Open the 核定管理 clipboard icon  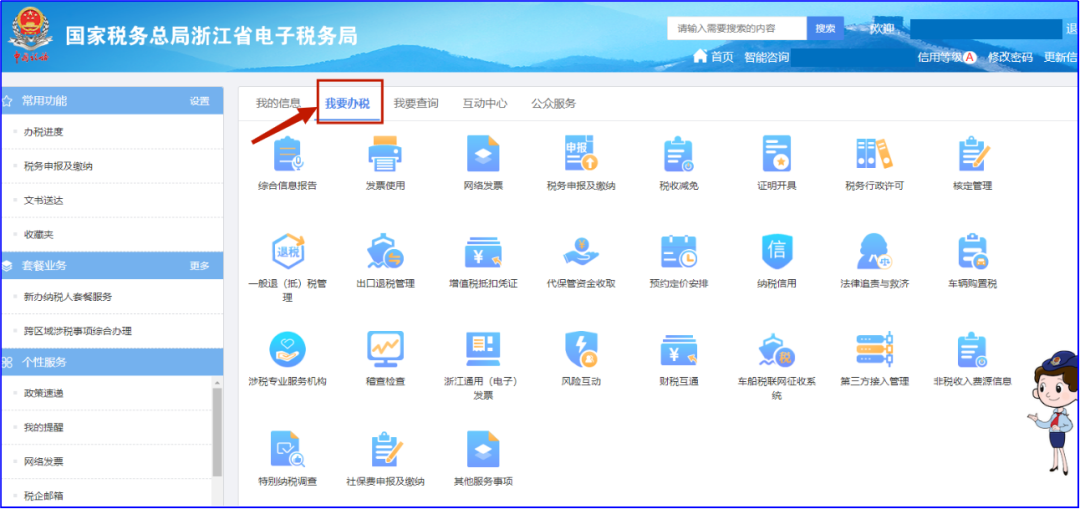(x=972, y=154)
